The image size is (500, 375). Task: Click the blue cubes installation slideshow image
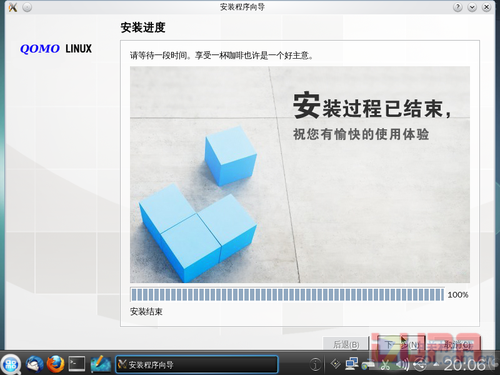pos(300,174)
